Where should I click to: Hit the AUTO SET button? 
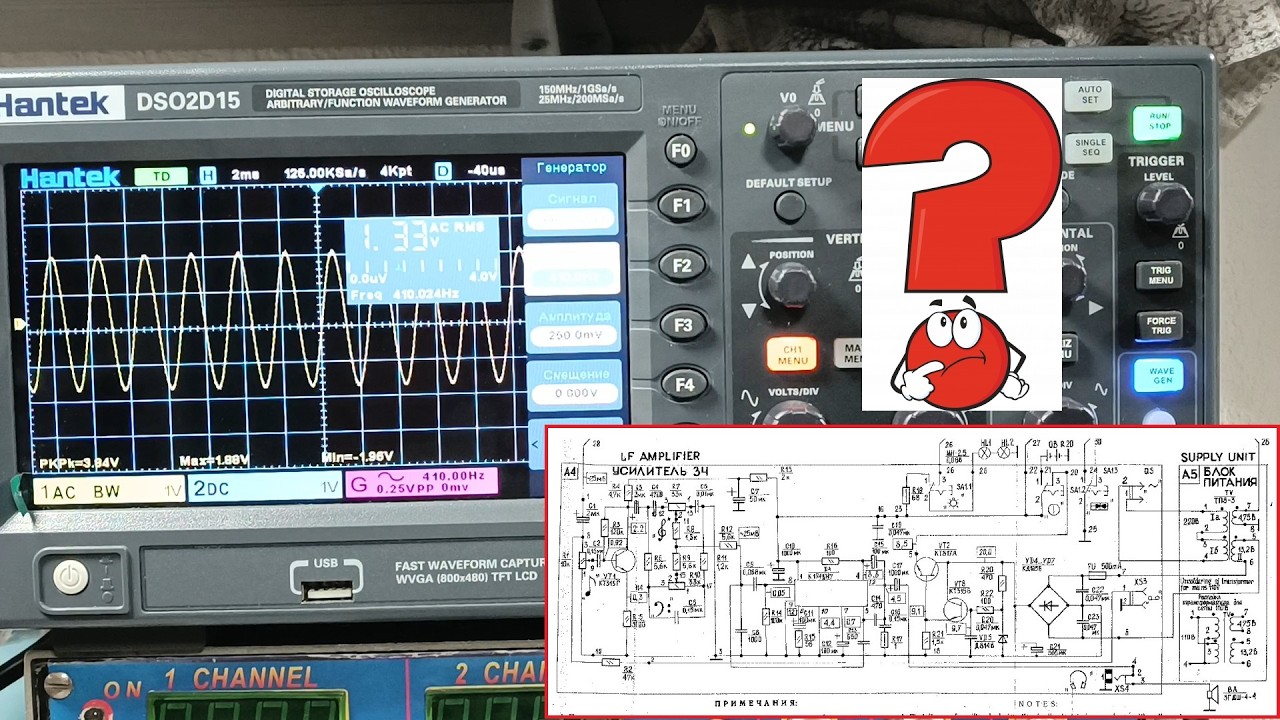(1089, 96)
